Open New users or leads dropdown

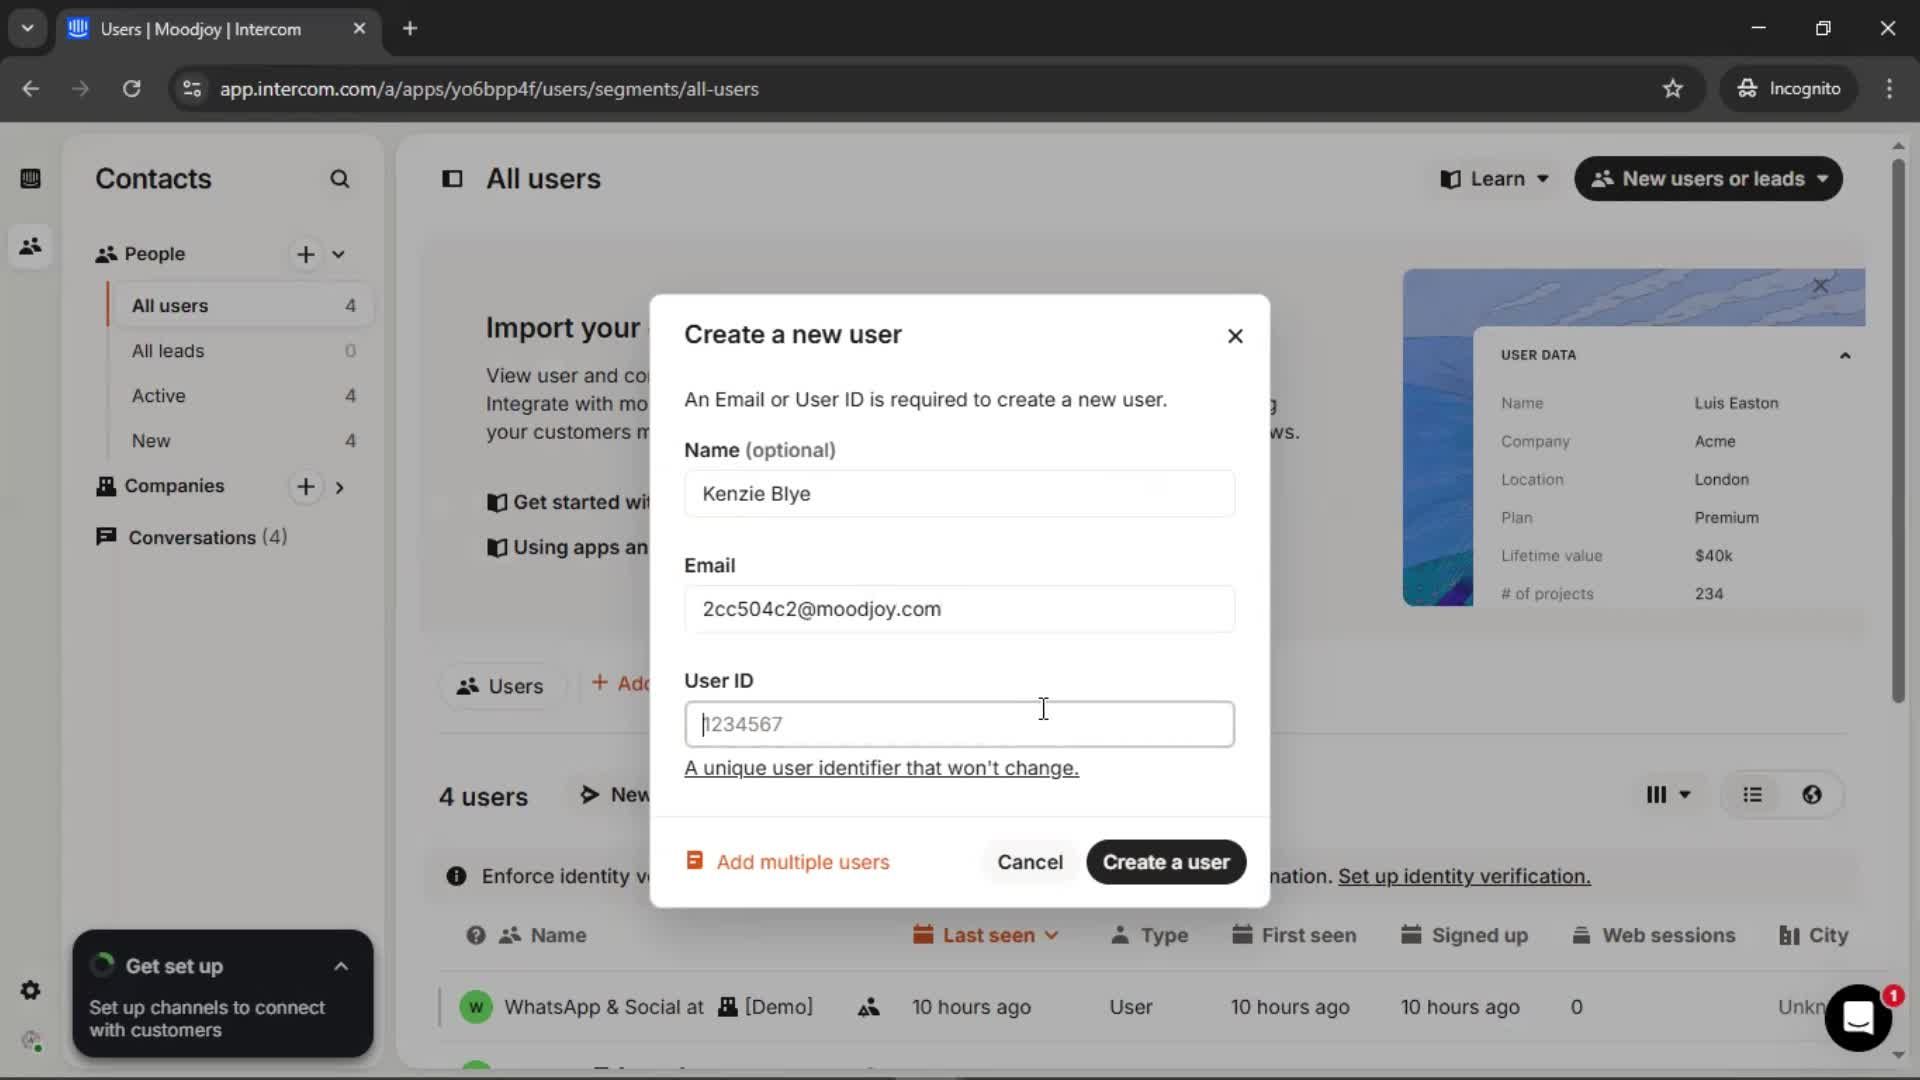1708,179
